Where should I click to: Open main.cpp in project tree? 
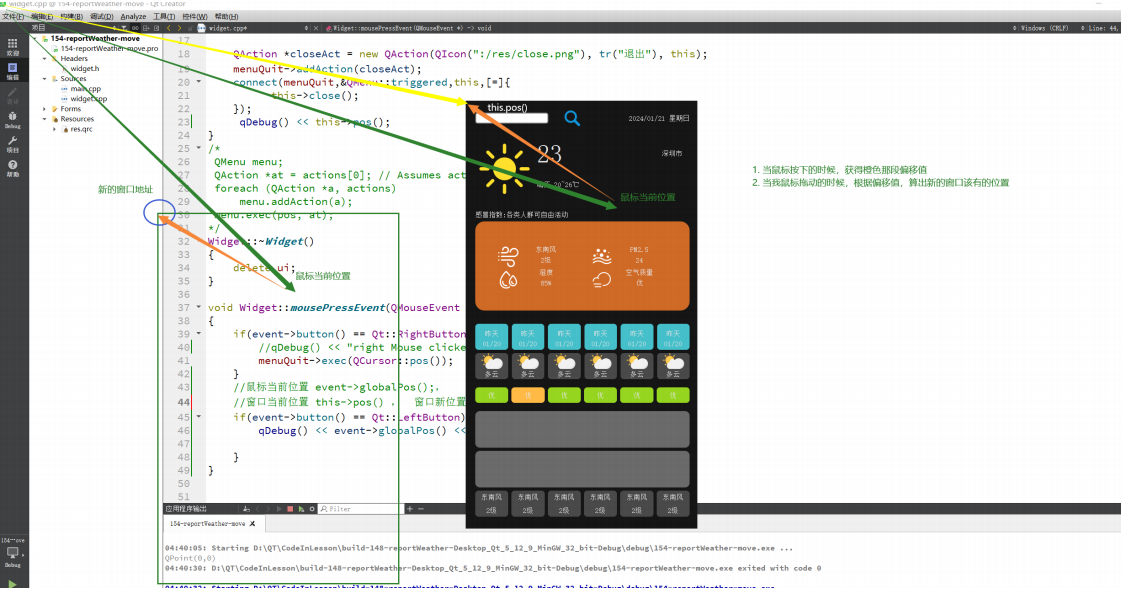[85, 88]
